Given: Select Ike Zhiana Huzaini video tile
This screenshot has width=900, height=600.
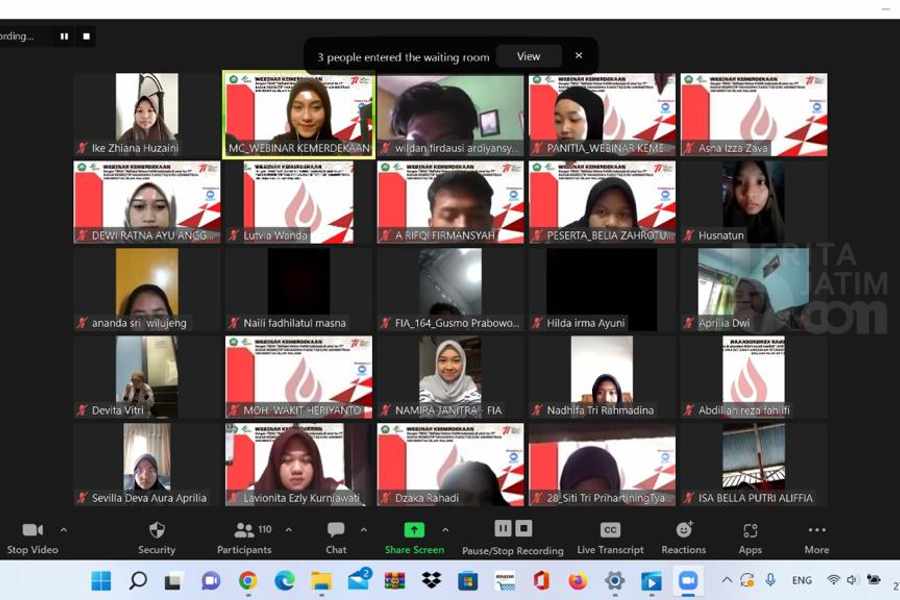Looking at the screenshot, I should point(147,114).
